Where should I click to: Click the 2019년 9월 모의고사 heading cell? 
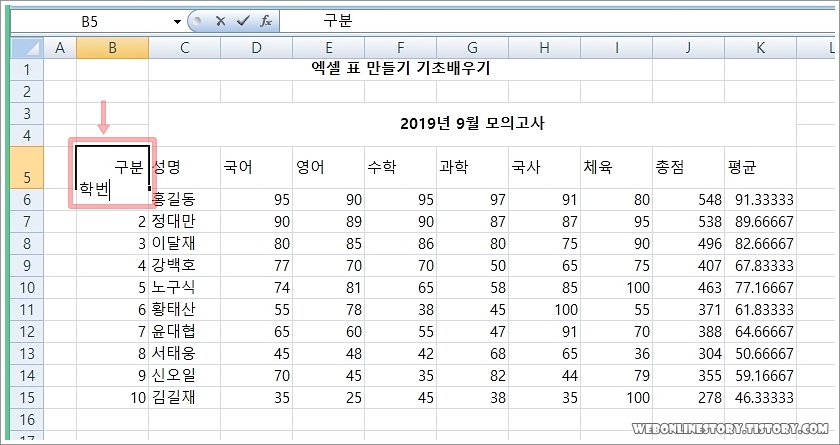[x=472, y=124]
